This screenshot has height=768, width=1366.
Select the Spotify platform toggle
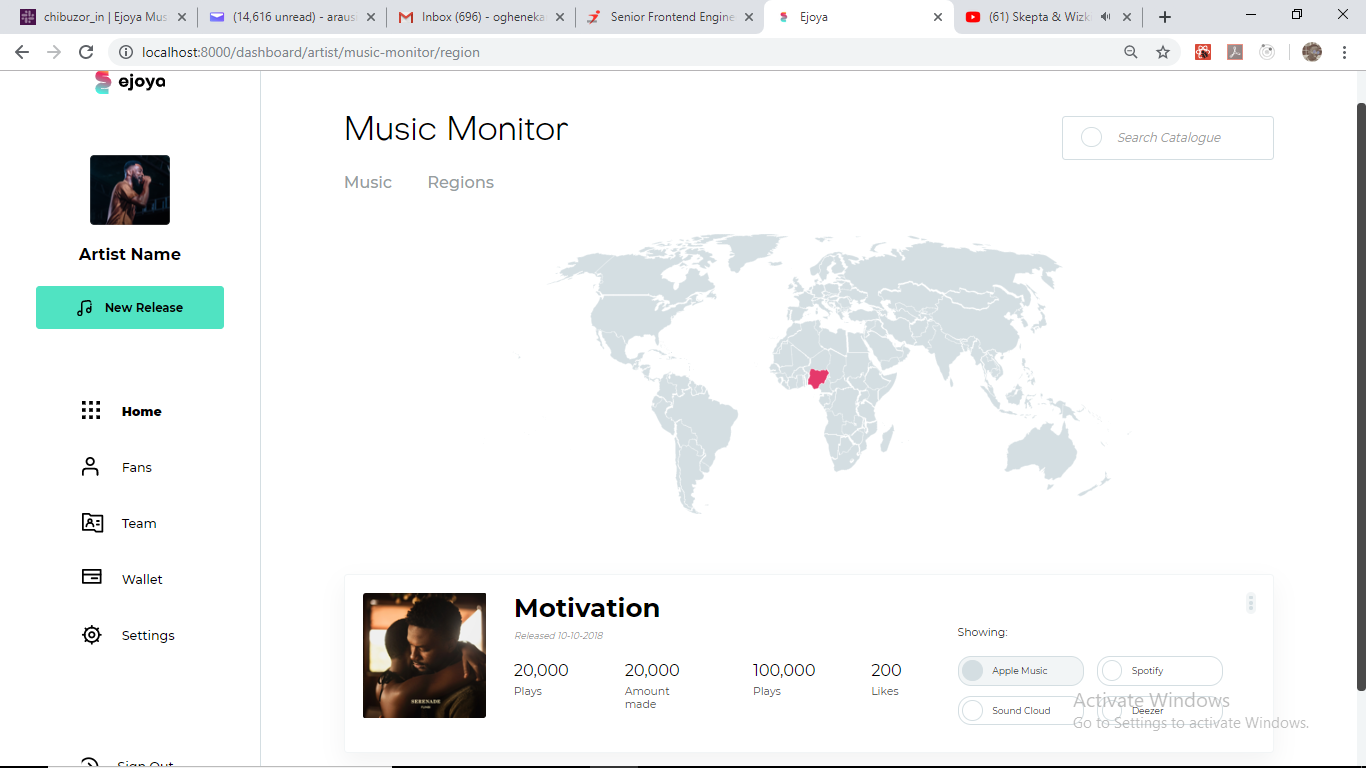point(1159,671)
